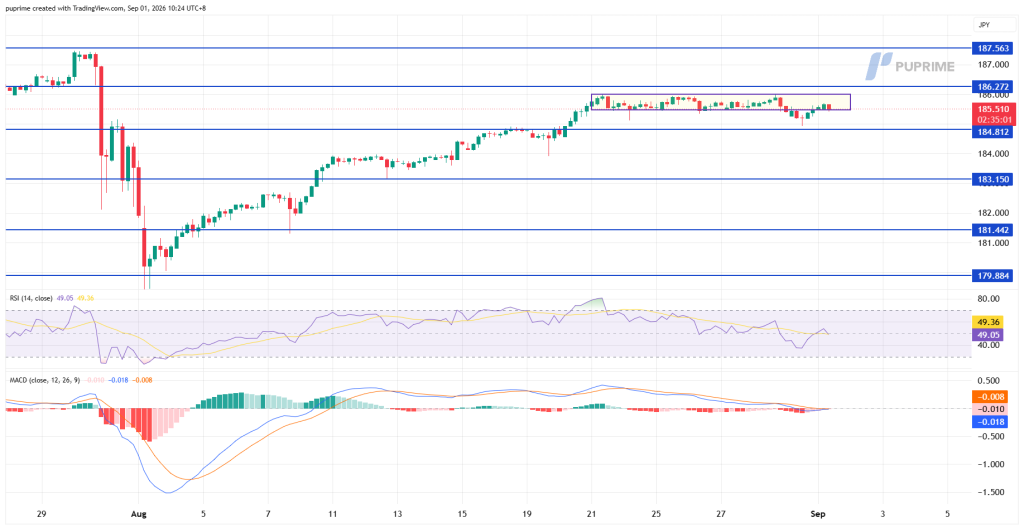Click the current price 185.510 red tag

coord(992,114)
